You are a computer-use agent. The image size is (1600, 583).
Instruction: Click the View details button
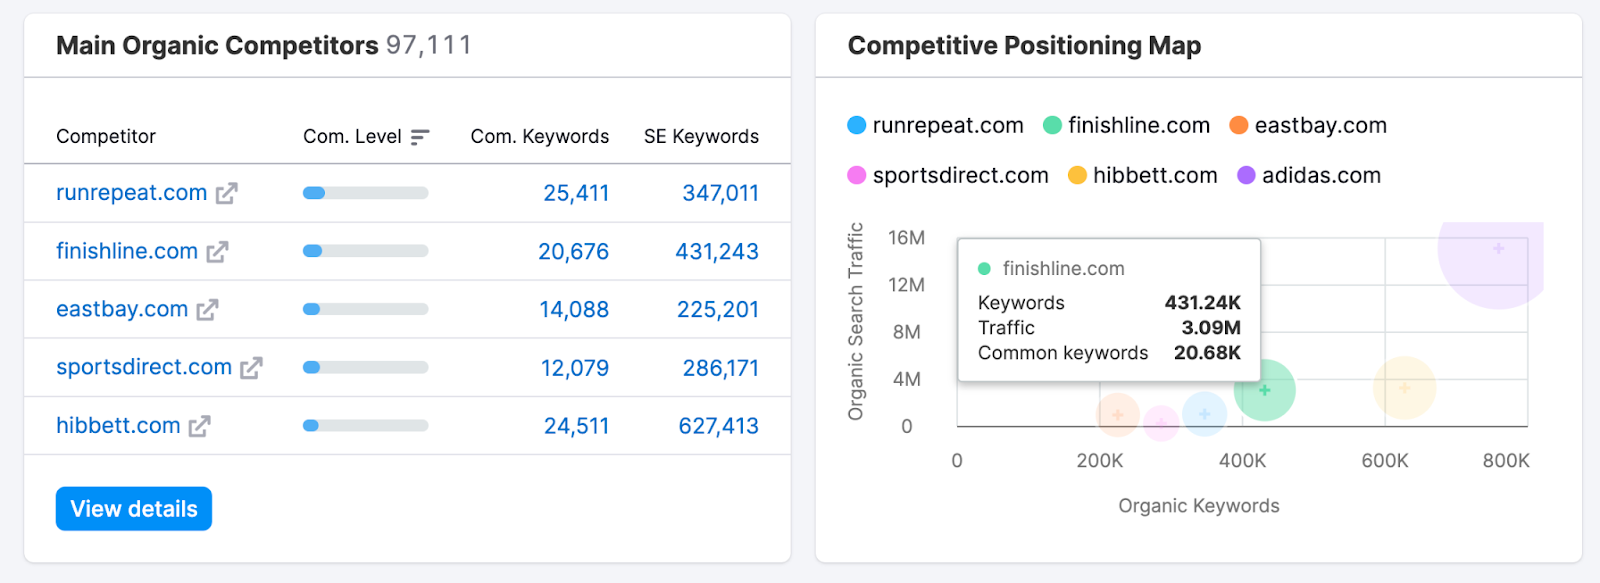[134, 509]
